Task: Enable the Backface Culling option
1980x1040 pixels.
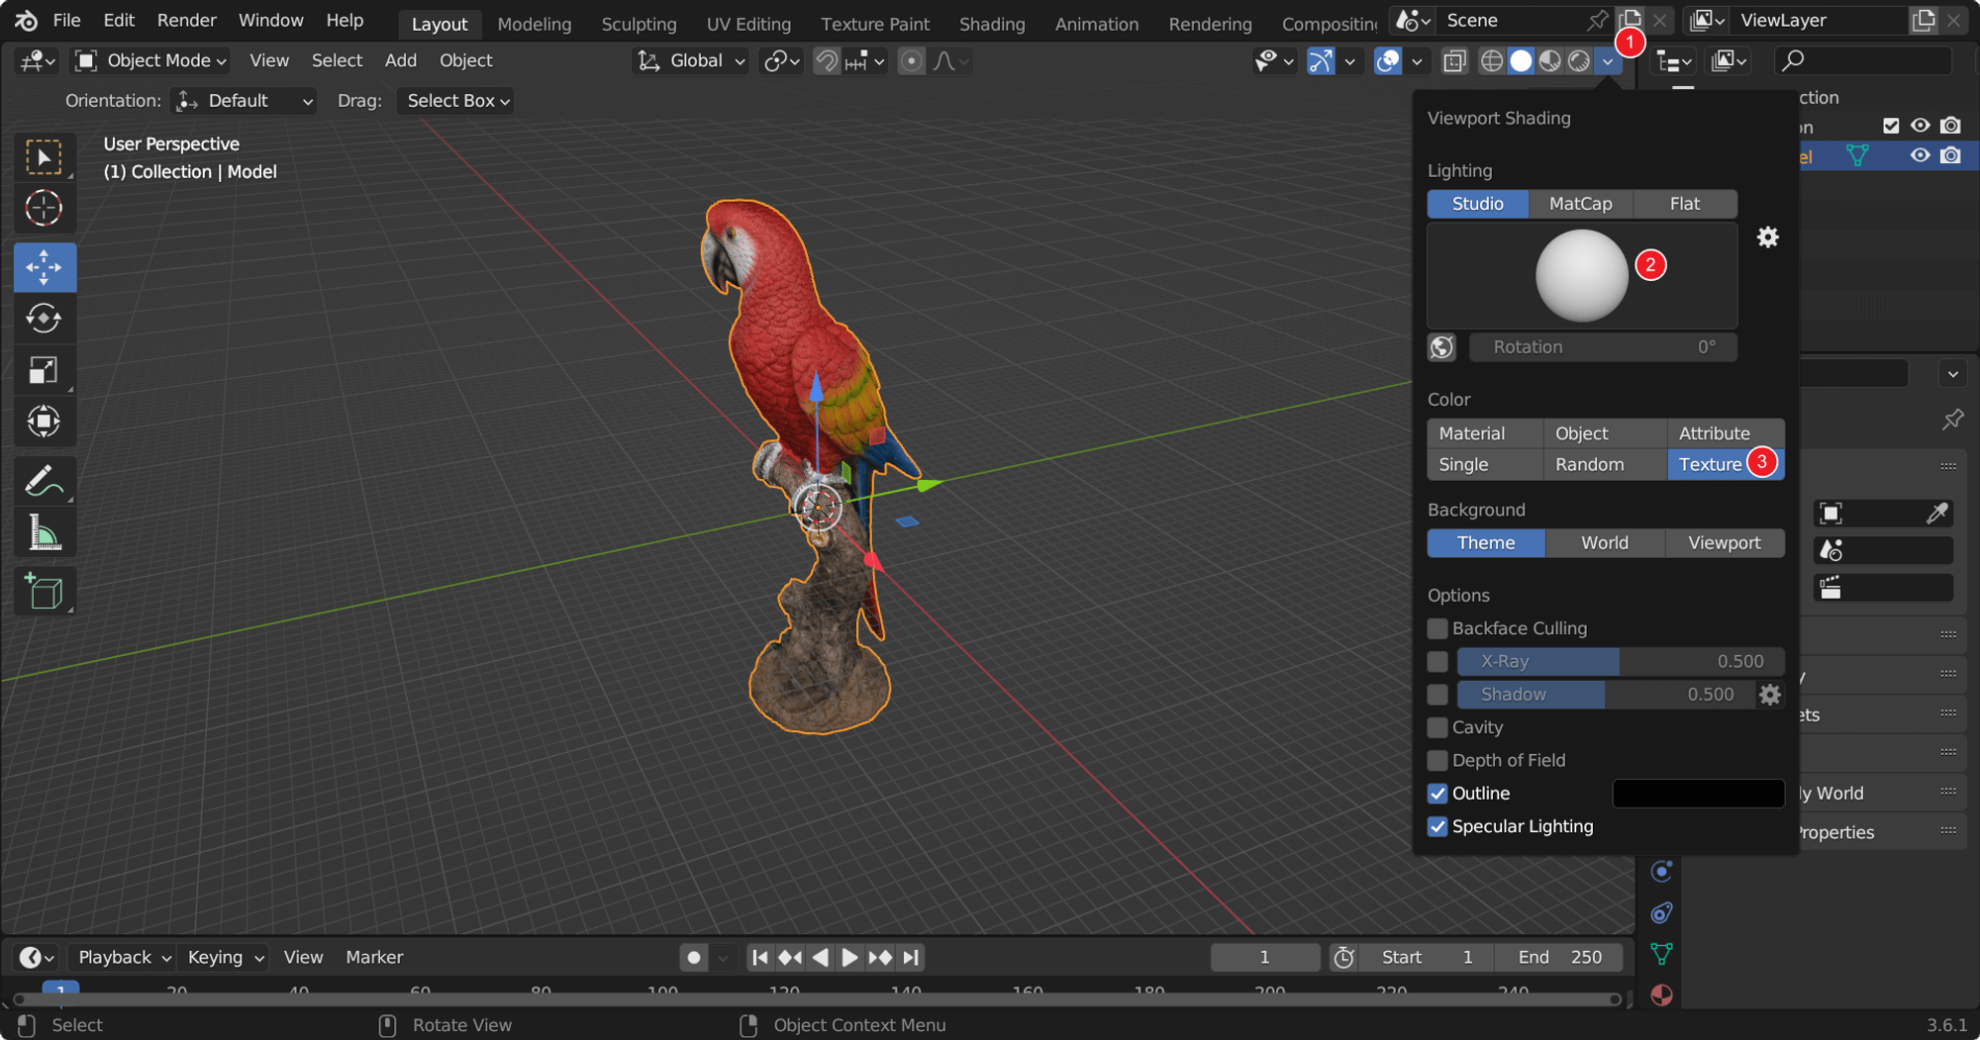Action: tap(1438, 628)
